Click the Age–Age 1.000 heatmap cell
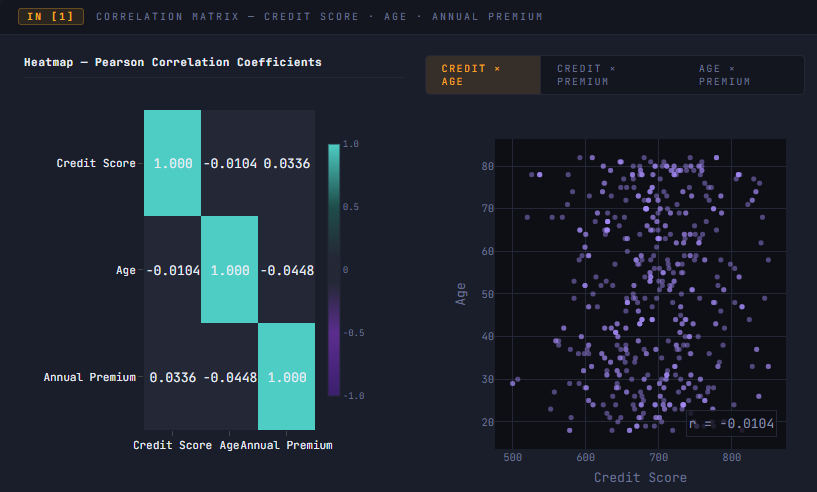Viewport: 817px width, 492px height. coord(229,269)
